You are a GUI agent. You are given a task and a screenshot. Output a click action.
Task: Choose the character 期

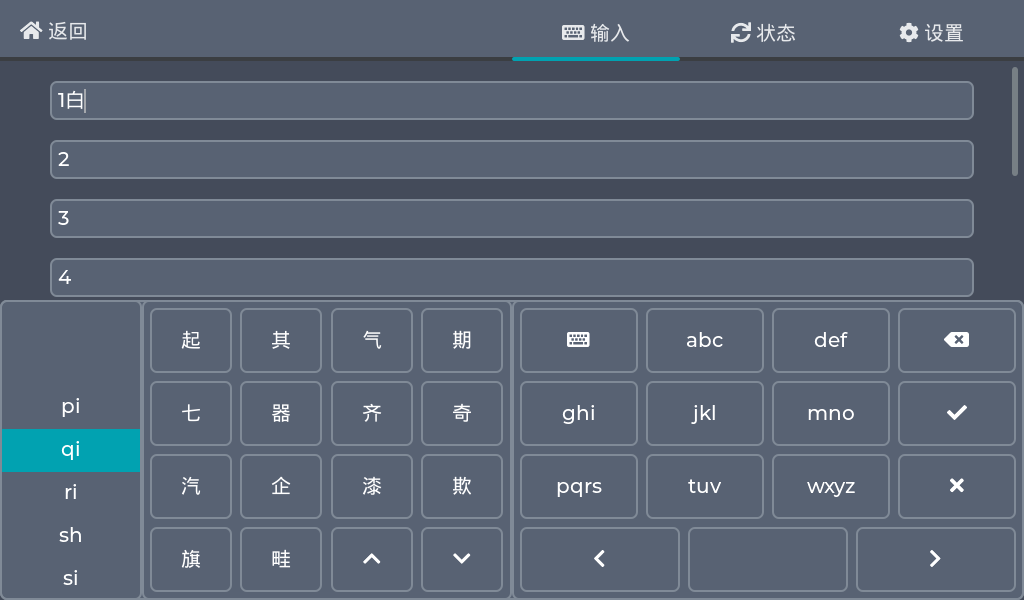coord(462,340)
